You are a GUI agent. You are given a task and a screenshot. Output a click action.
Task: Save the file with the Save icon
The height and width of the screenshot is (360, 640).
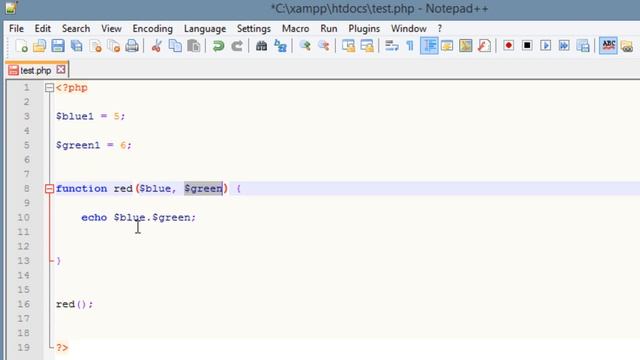pyautogui.click(x=58, y=46)
